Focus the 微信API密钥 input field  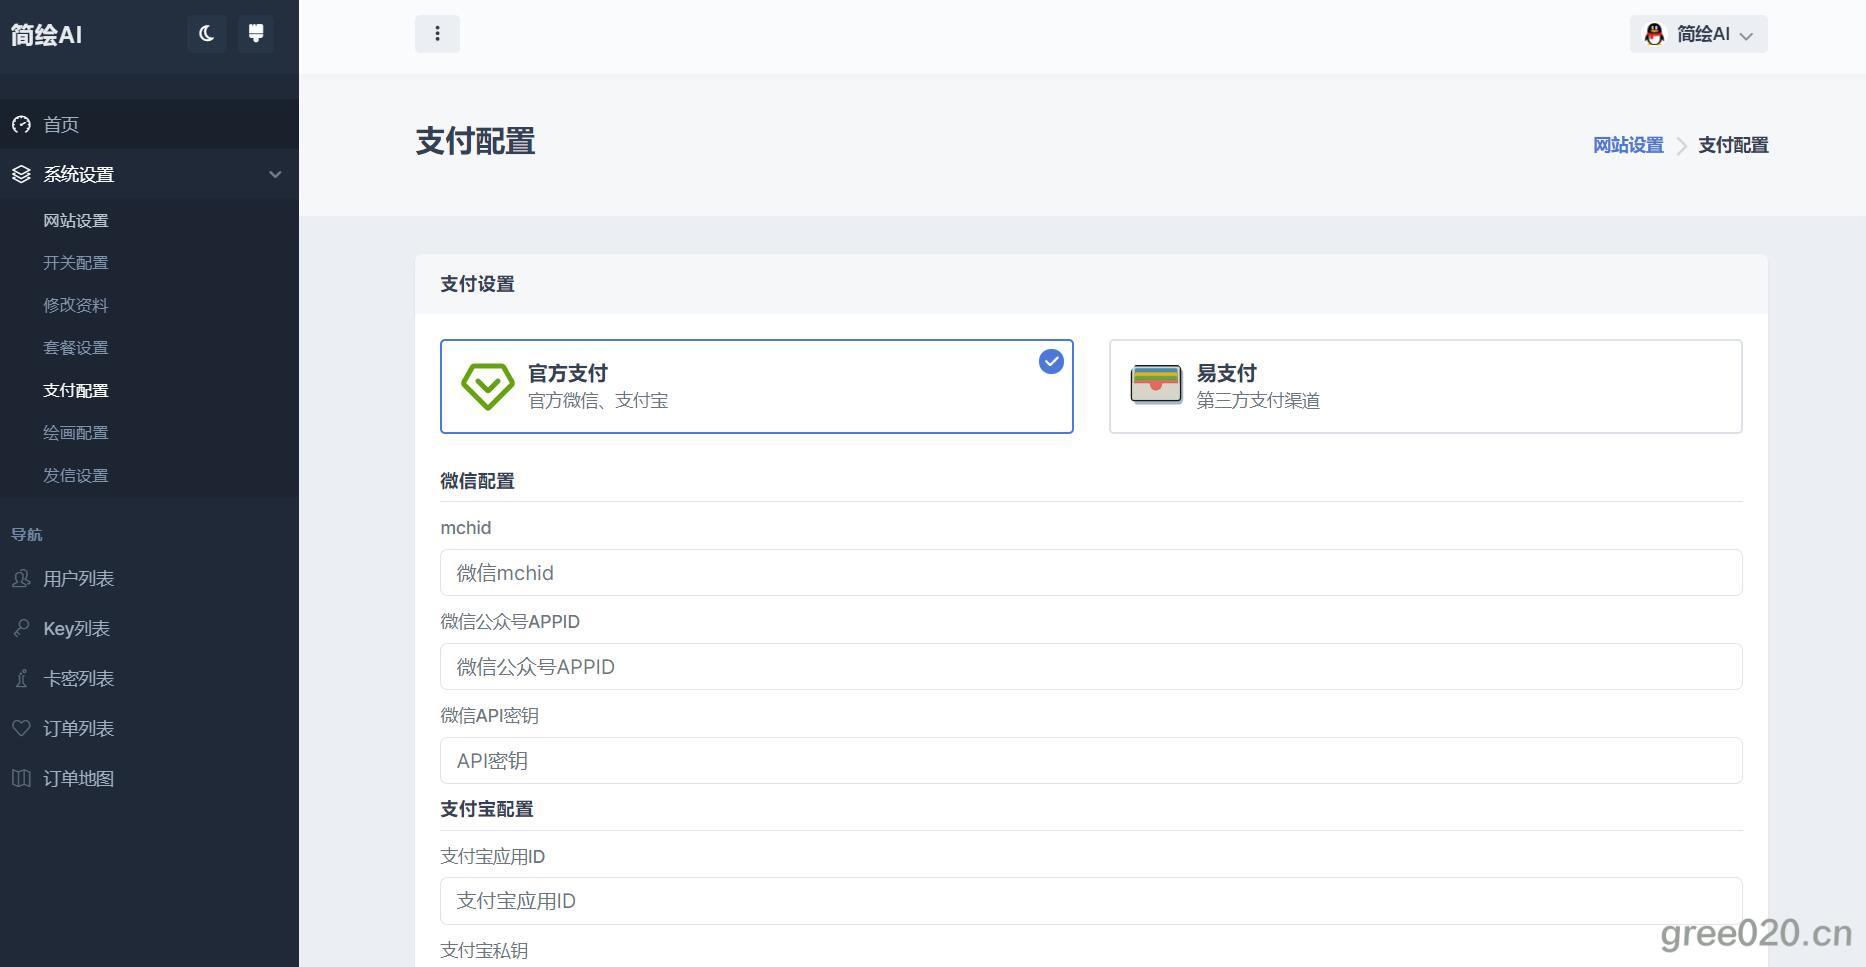1091,761
